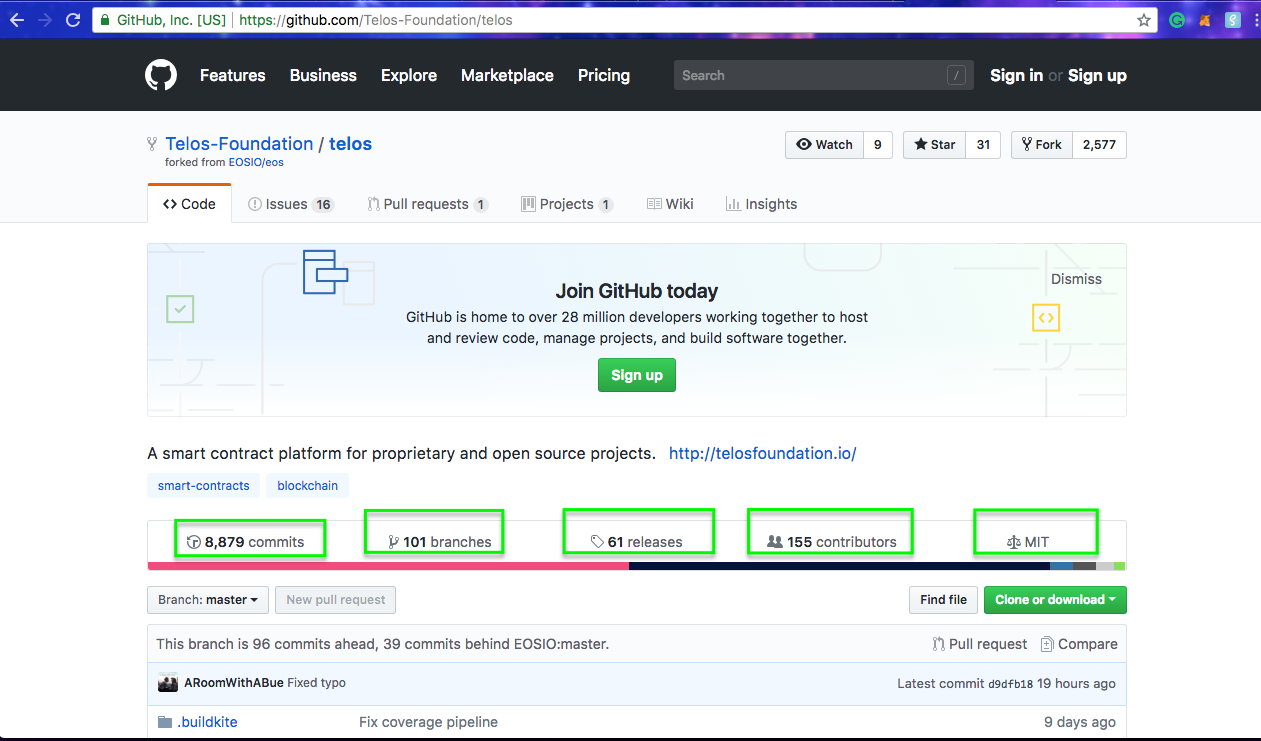View the 8,879 commits
1261x741 pixels.
point(246,542)
